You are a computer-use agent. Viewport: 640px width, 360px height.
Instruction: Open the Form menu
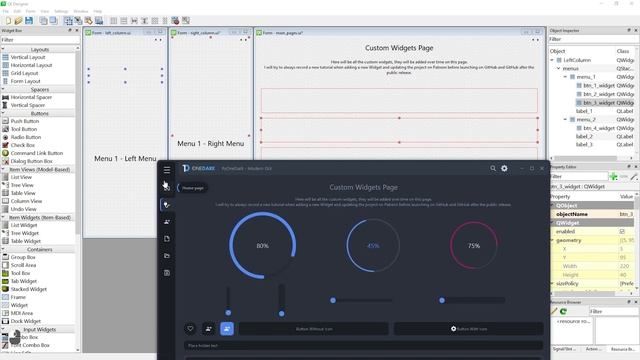click(31, 11)
